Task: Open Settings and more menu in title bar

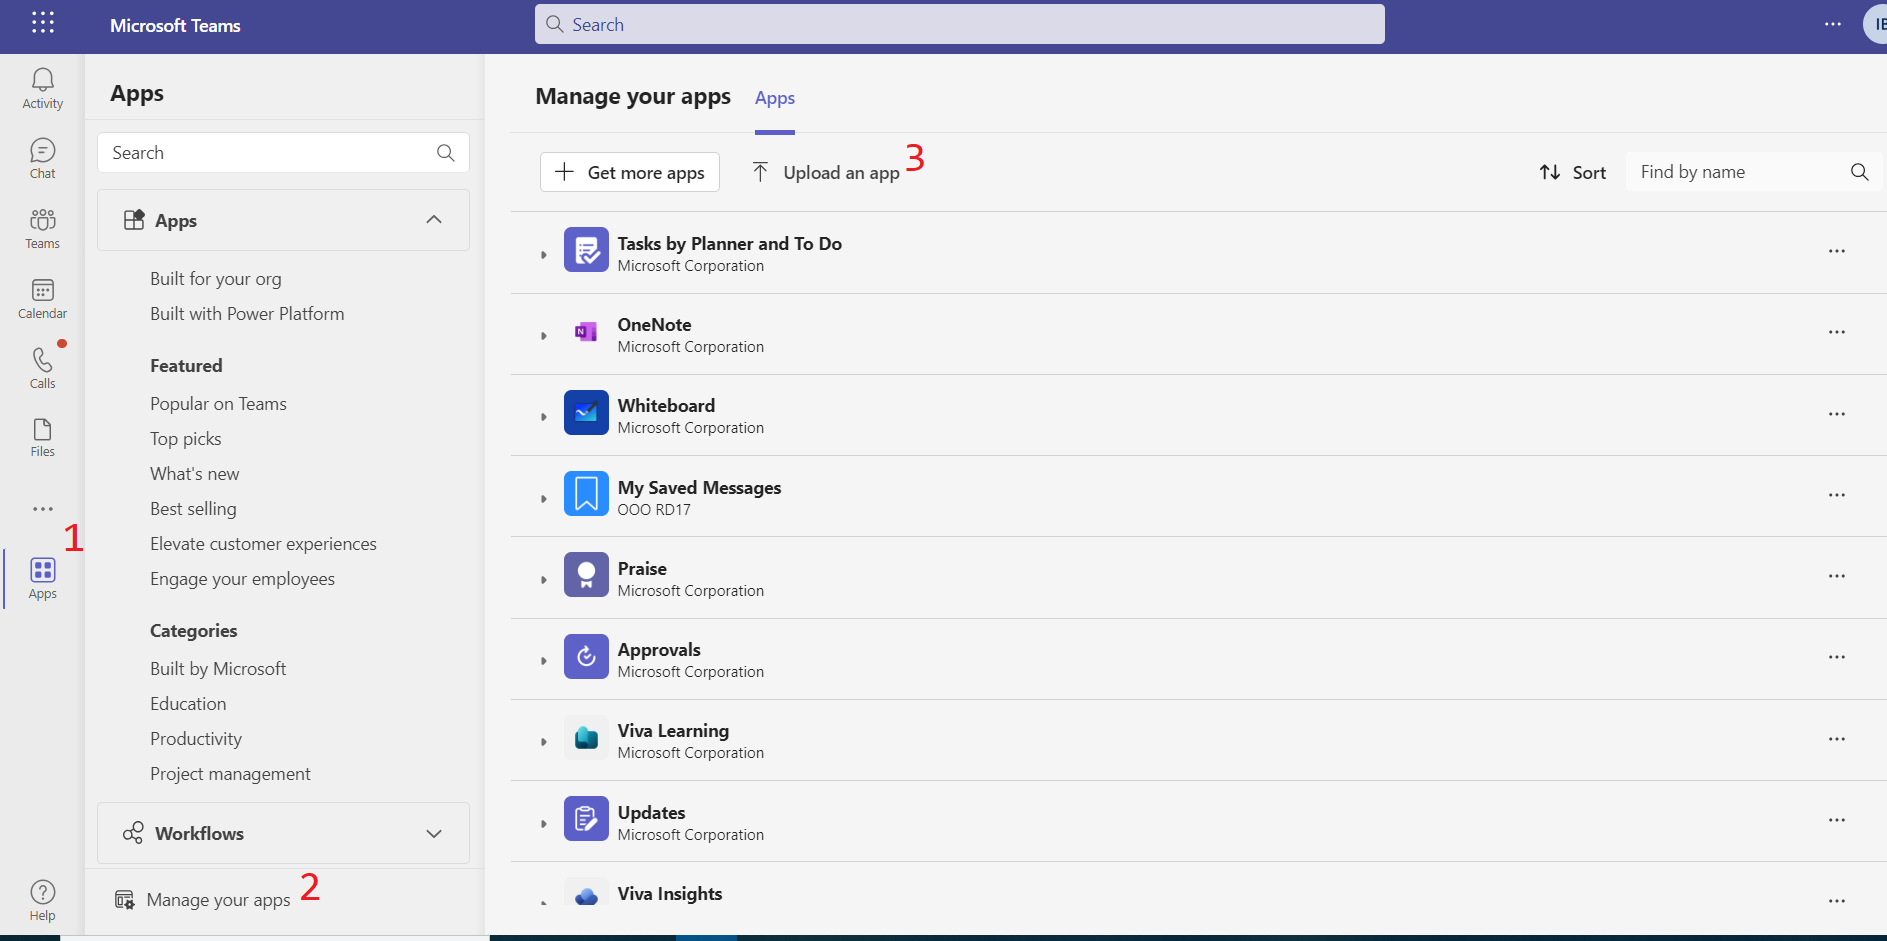Action: (x=1832, y=24)
